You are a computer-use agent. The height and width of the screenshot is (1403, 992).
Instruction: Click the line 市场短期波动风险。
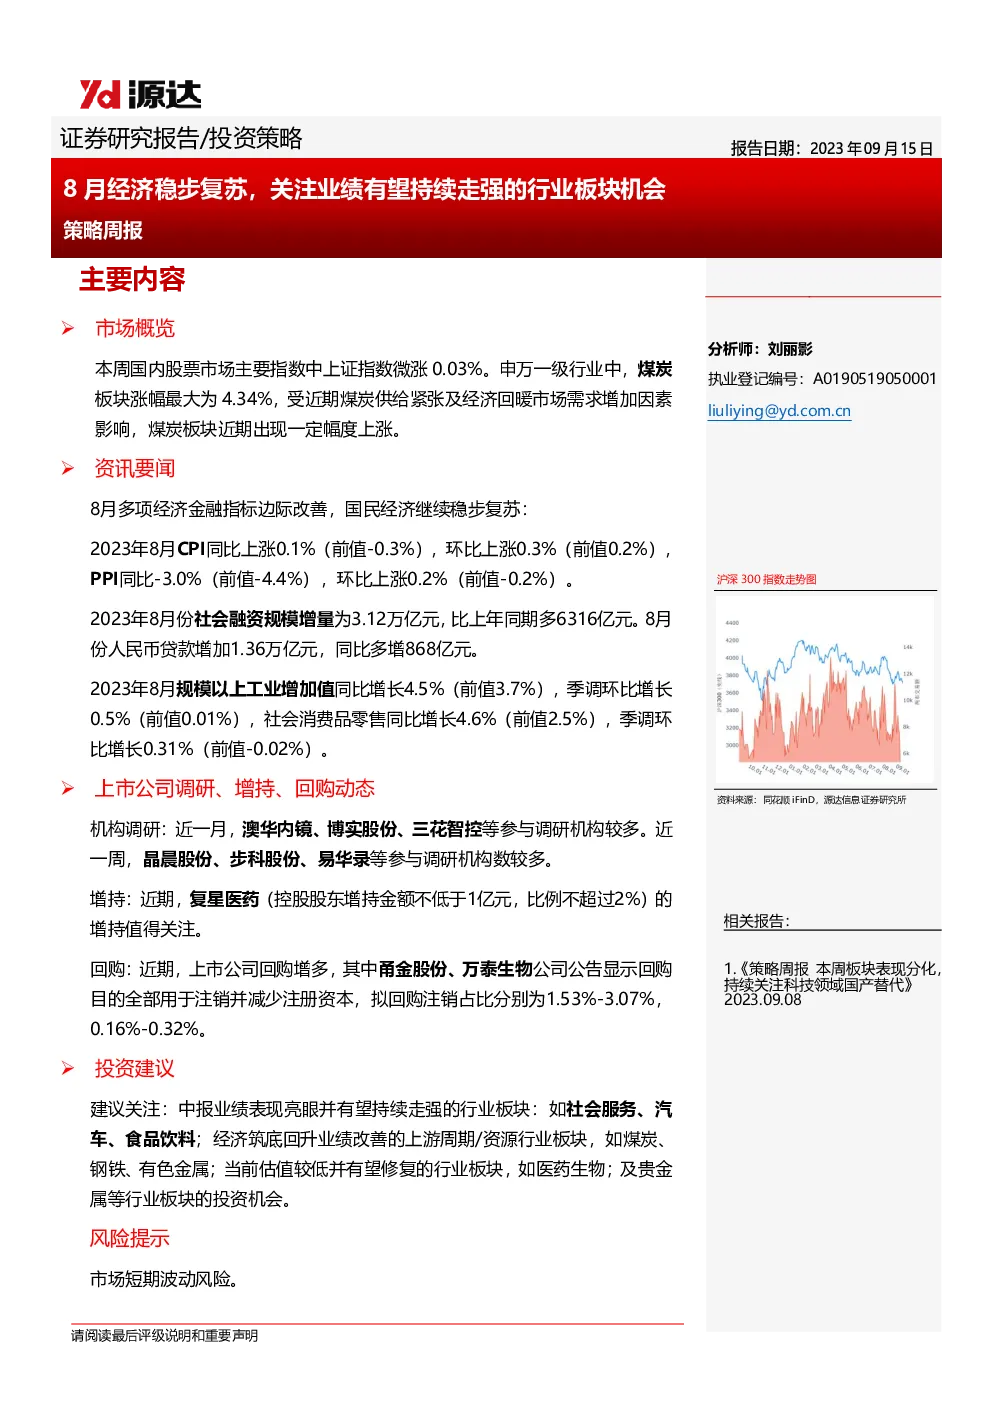coord(166,1279)
